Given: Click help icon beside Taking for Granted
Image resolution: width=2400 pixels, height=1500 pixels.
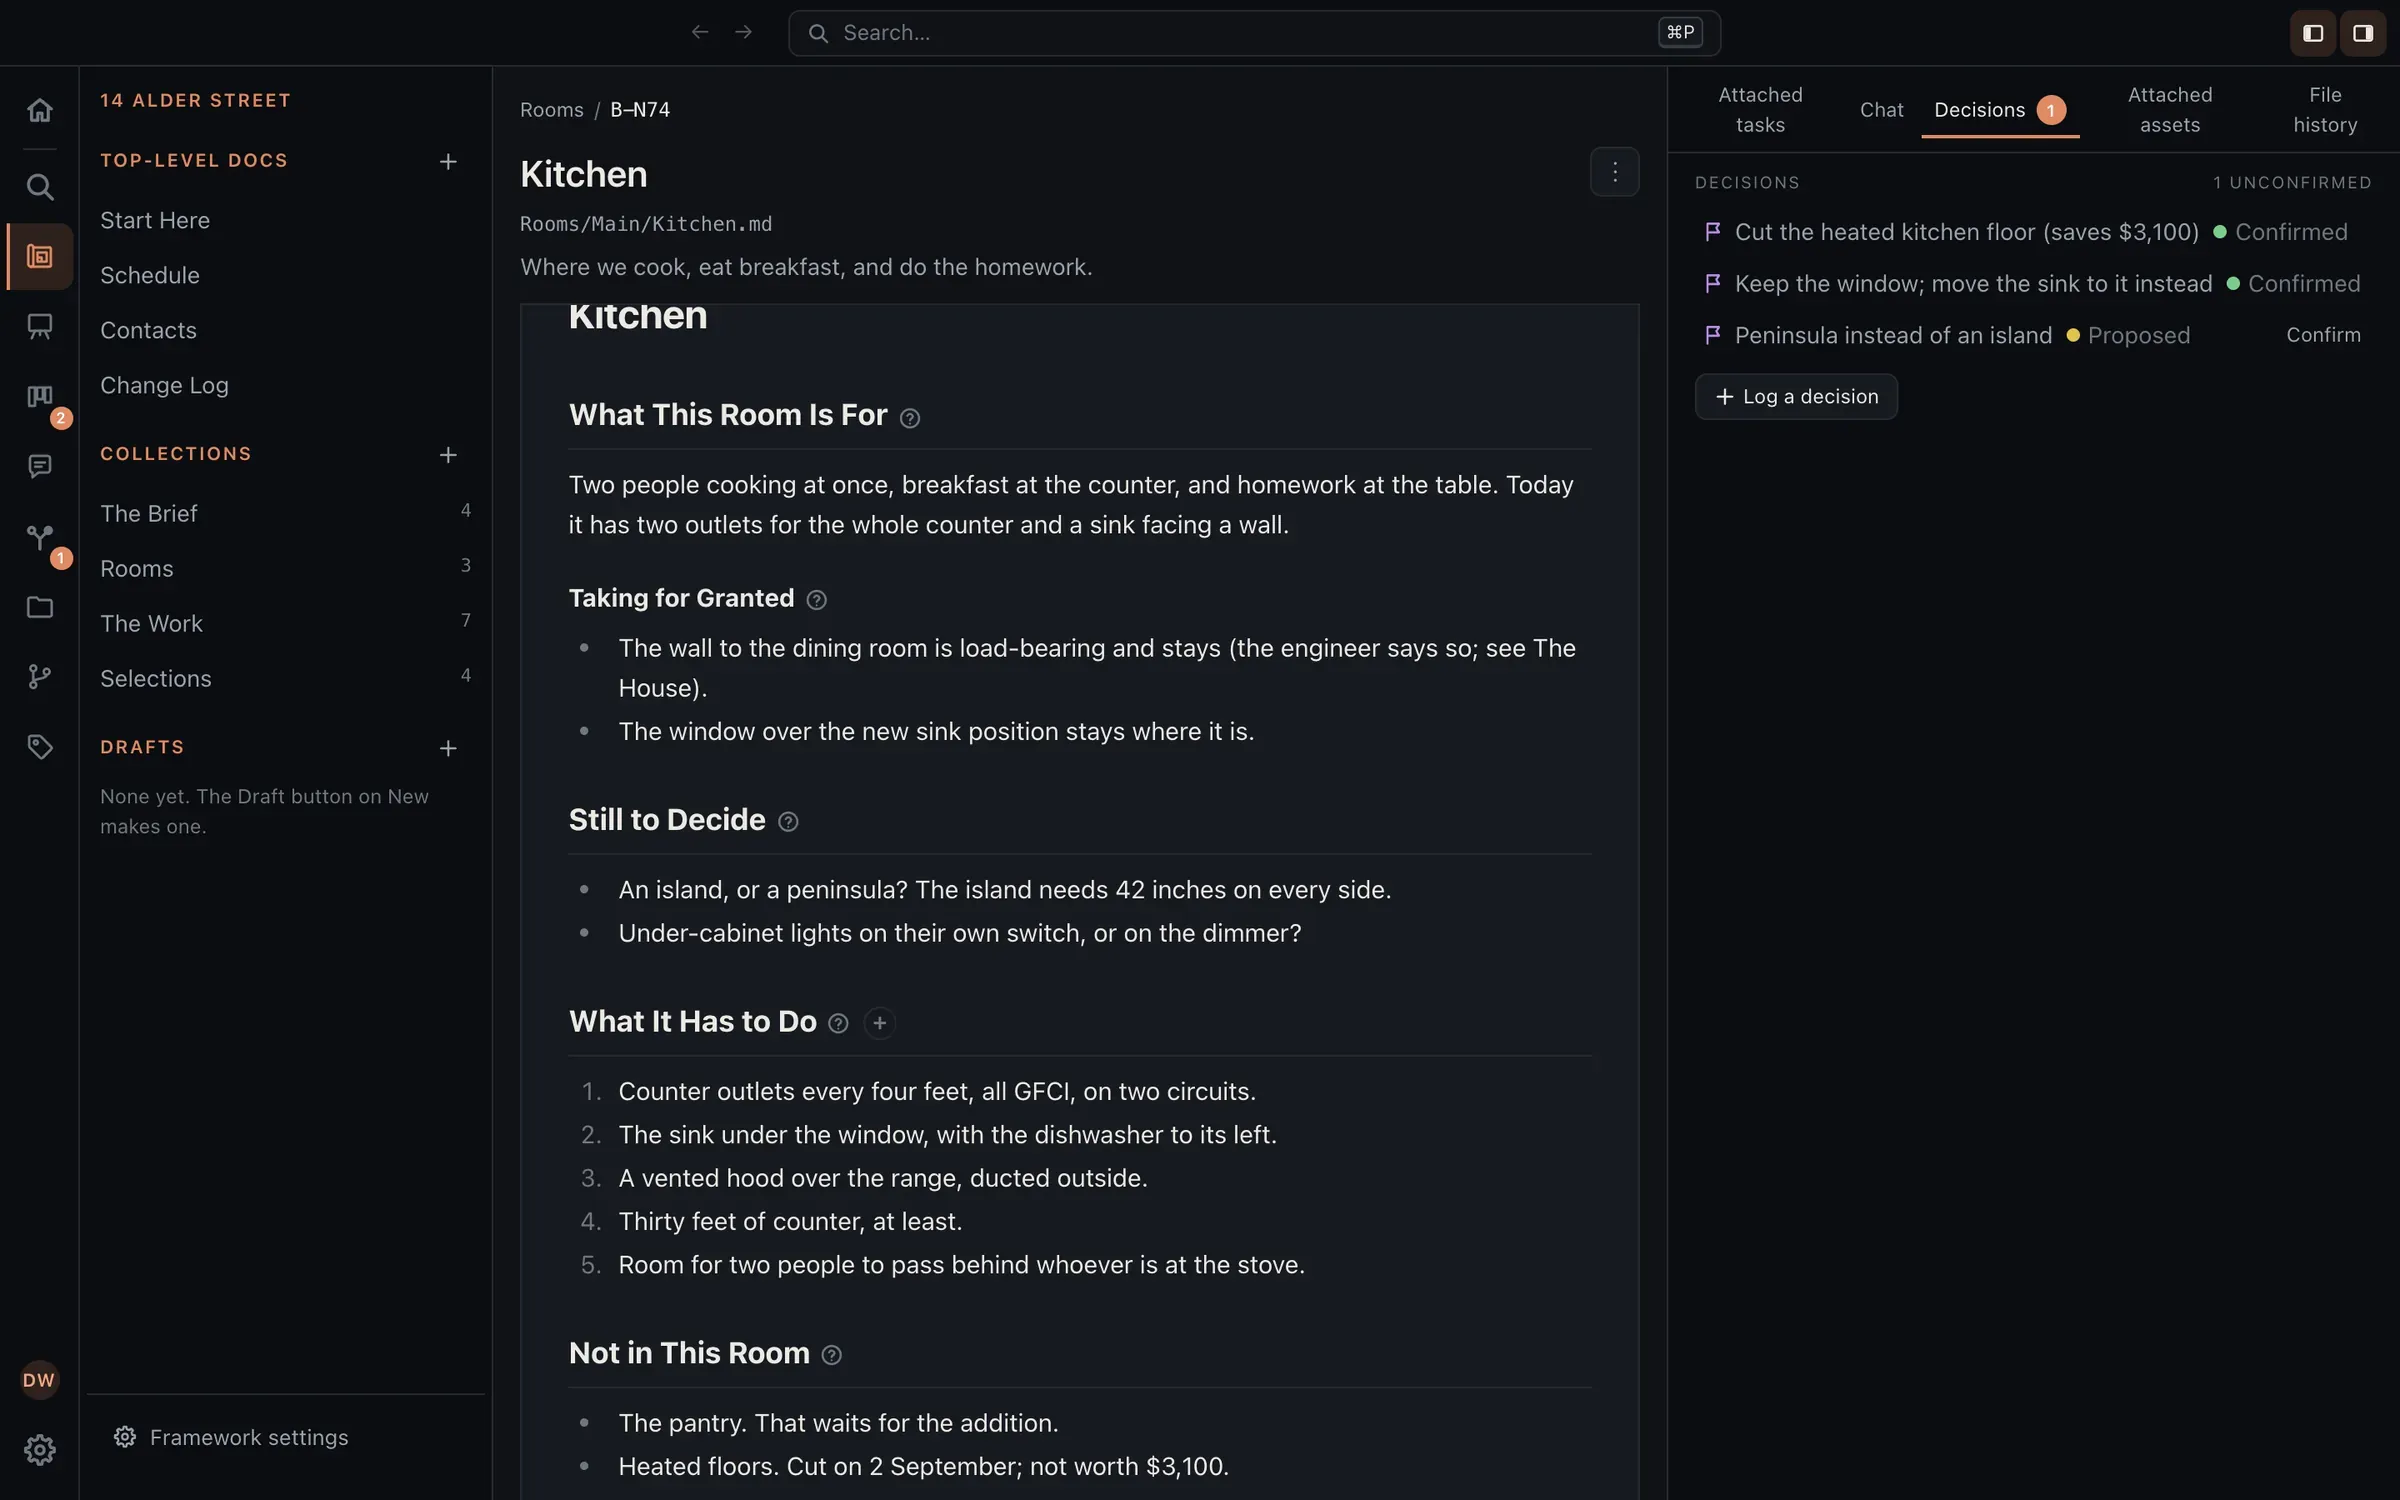Looking at the screenshot, I should 817,600.
